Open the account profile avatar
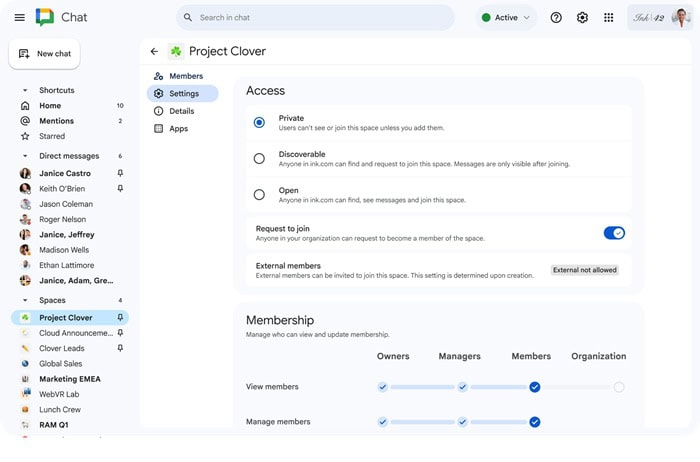Screen dimensions: 700x462 681,17
